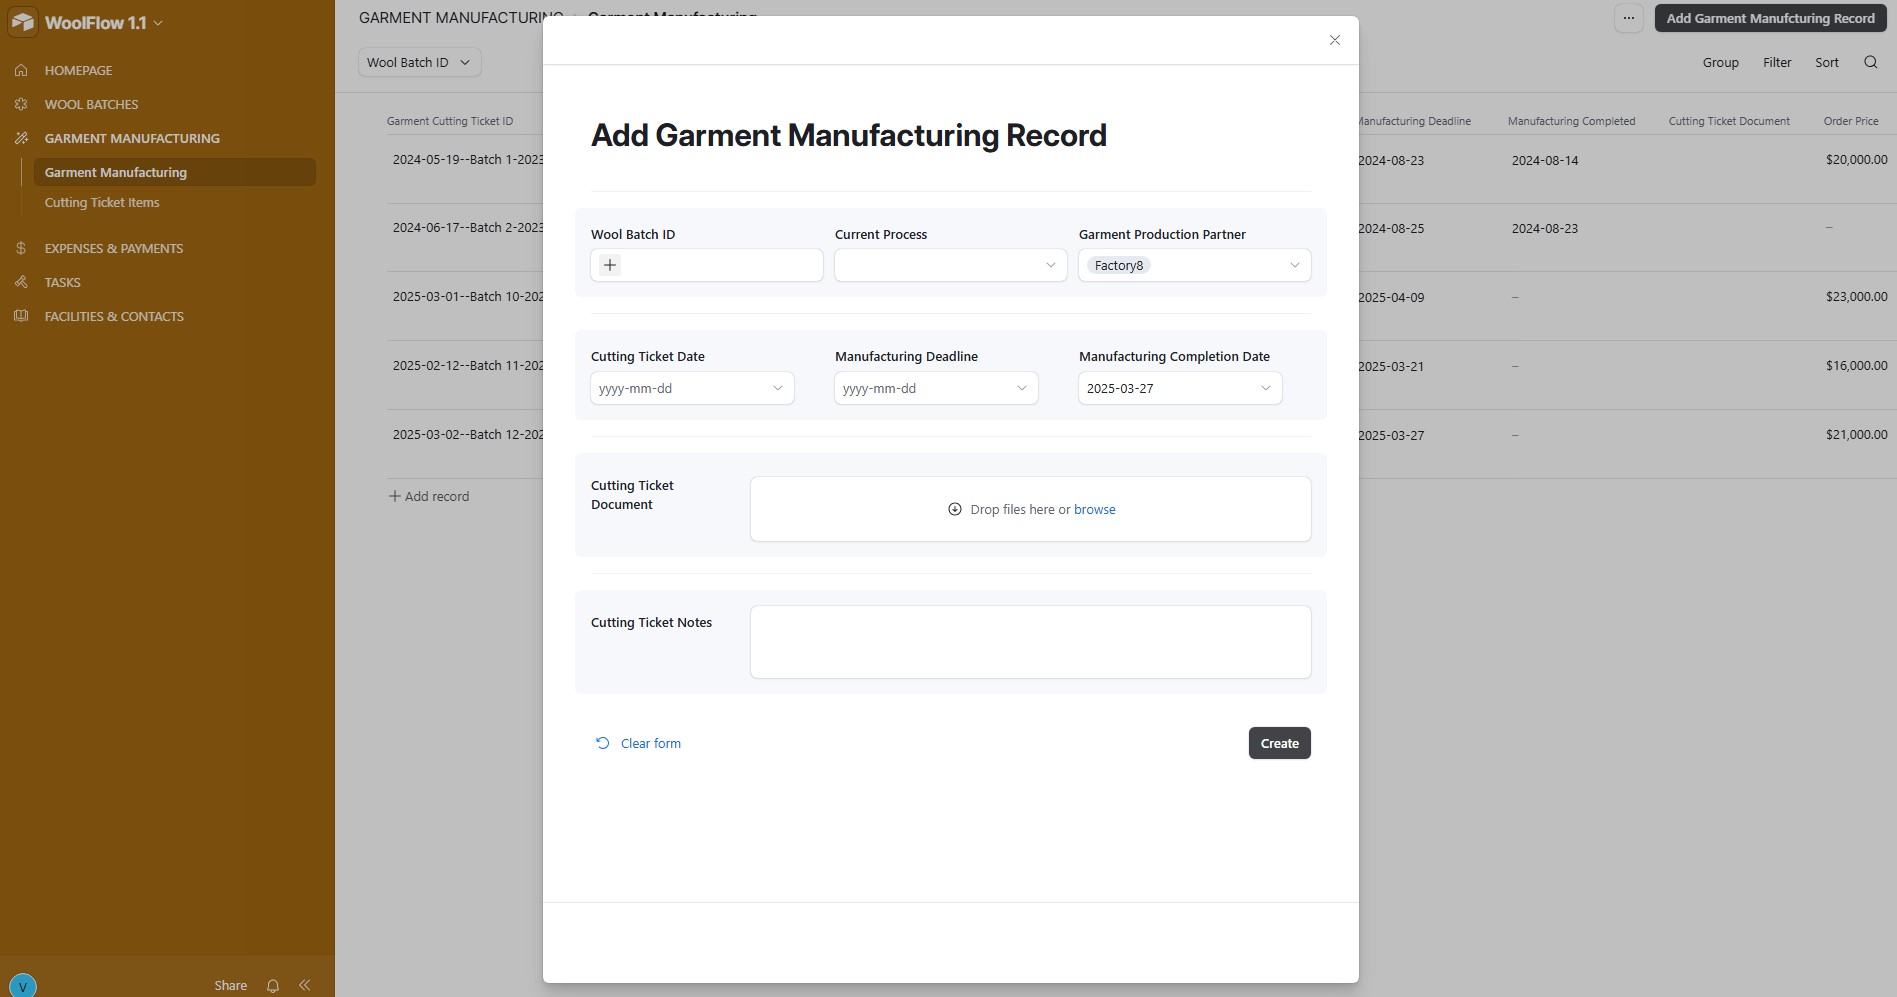Open the Manufacturing Deadline date picker
1897x997 pixels.
click(x=936, y=388)
